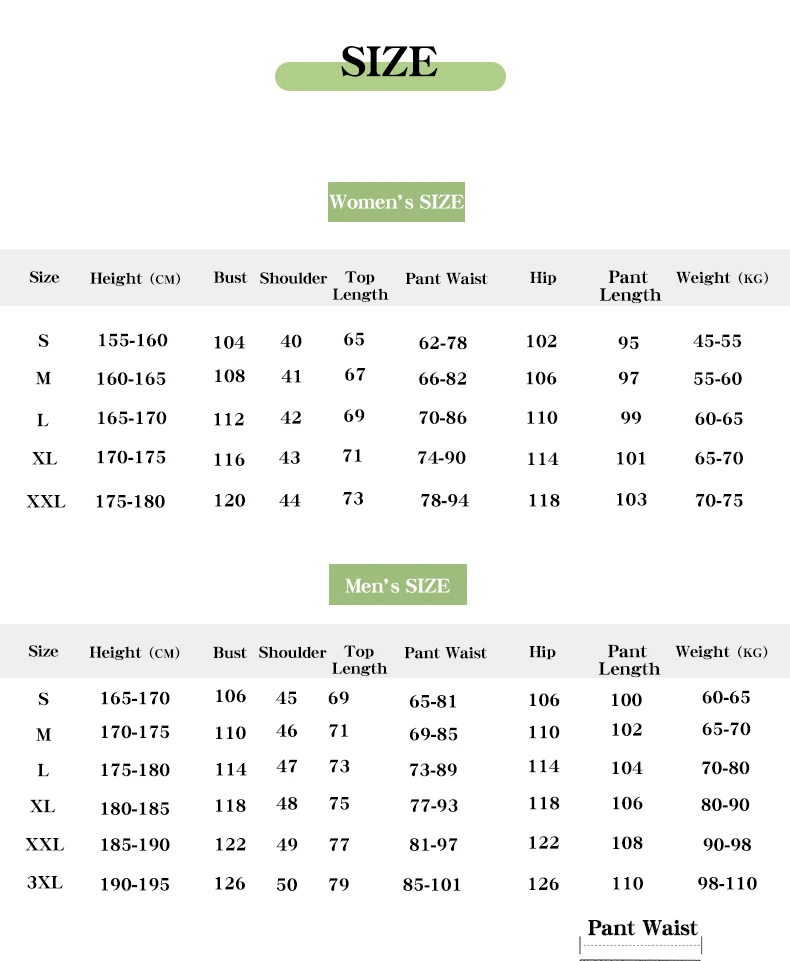
Task: Click men's XXL weight value 90-98
Action: tap(727, 845)
